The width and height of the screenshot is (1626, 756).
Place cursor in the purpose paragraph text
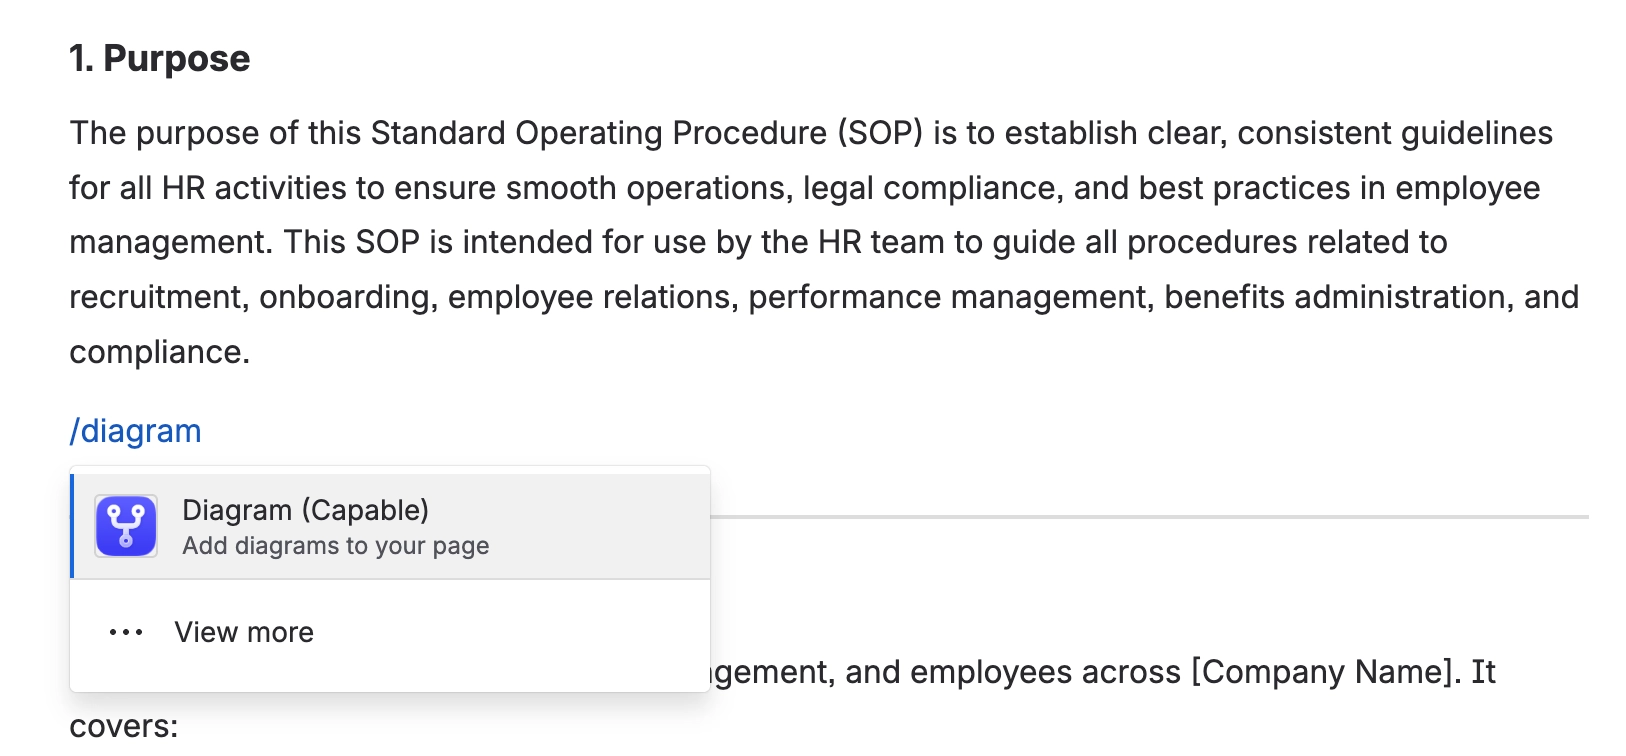(700, 240)
